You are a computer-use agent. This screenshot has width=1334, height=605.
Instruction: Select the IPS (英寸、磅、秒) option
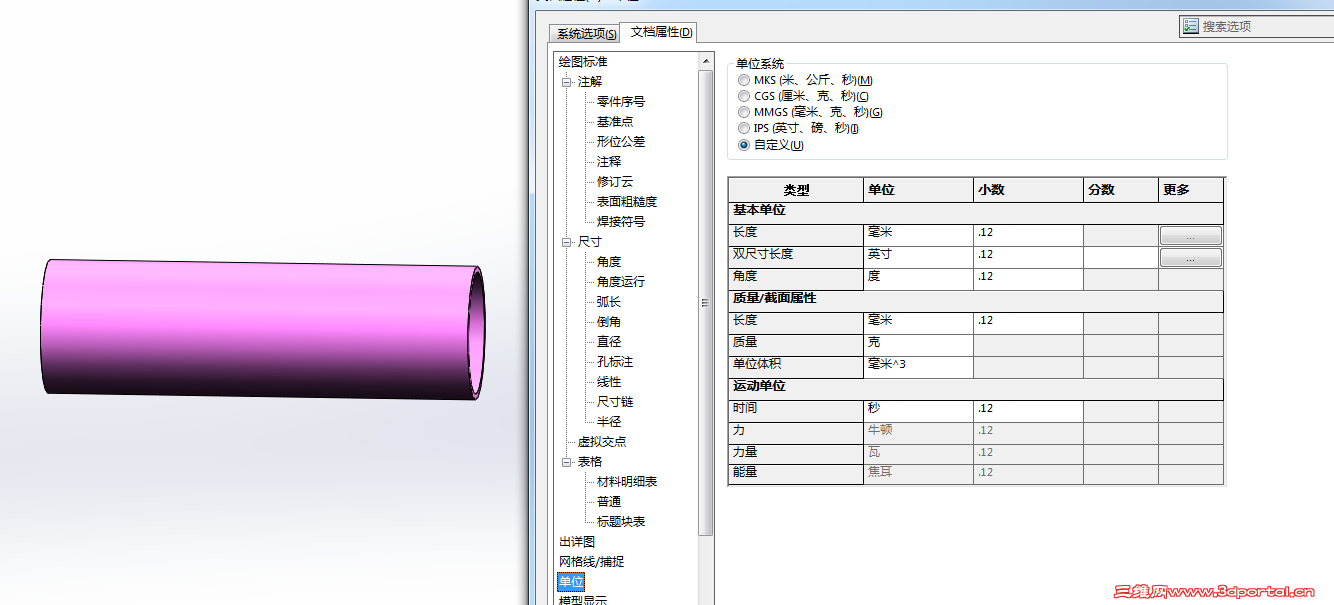[743, 128]
